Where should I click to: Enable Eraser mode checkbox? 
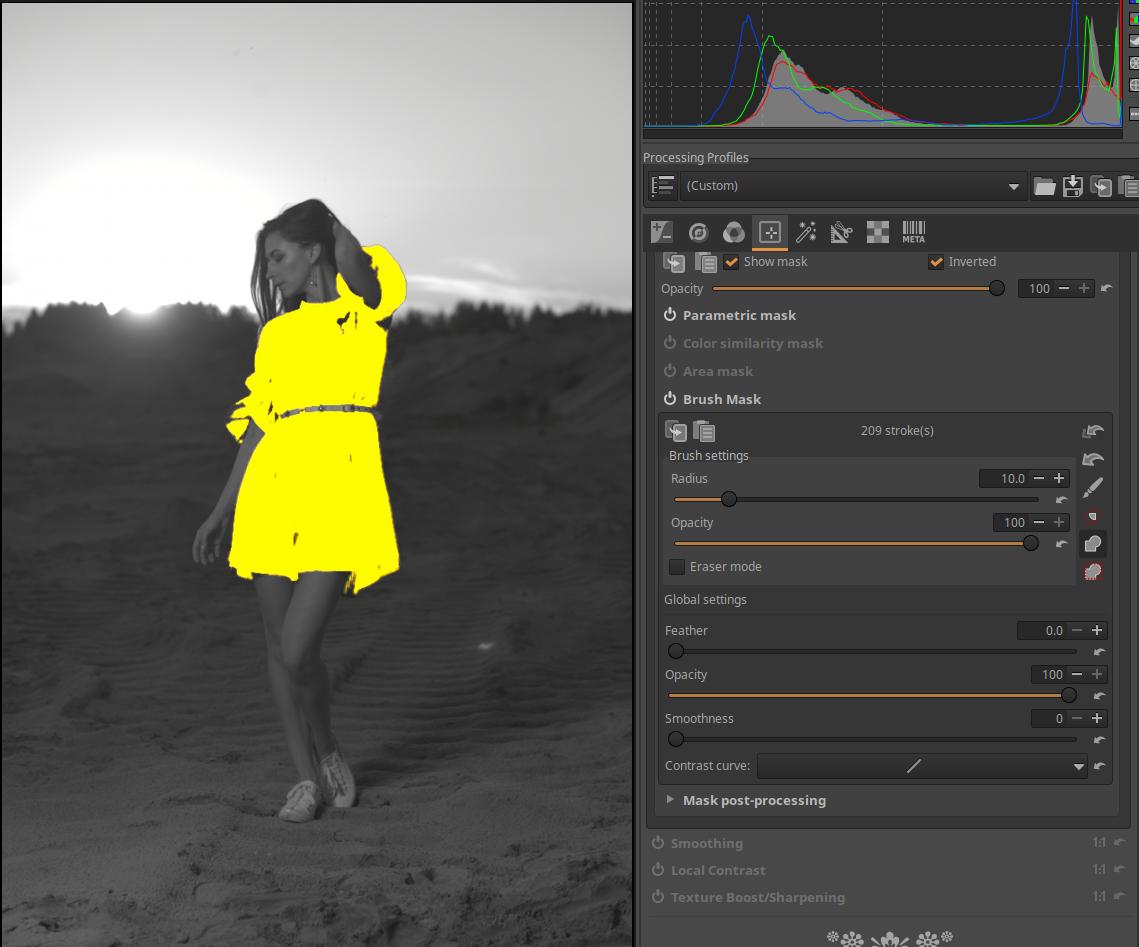point(677,567)
